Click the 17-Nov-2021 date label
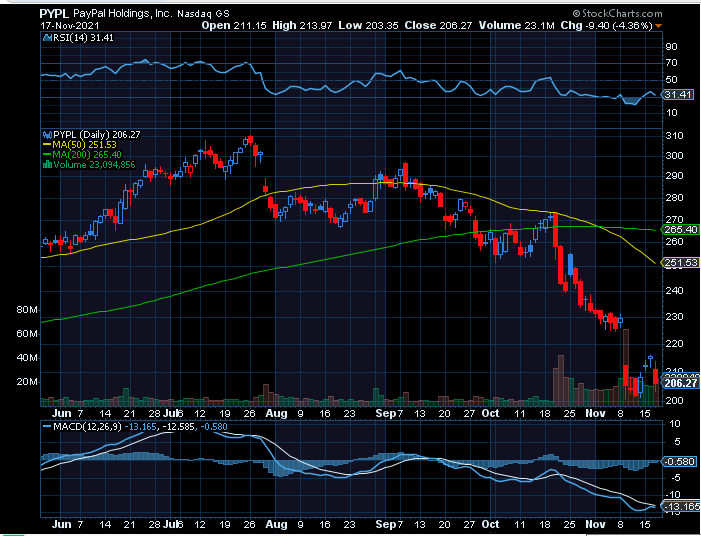The image size is (701, 536). pos(70,26)
